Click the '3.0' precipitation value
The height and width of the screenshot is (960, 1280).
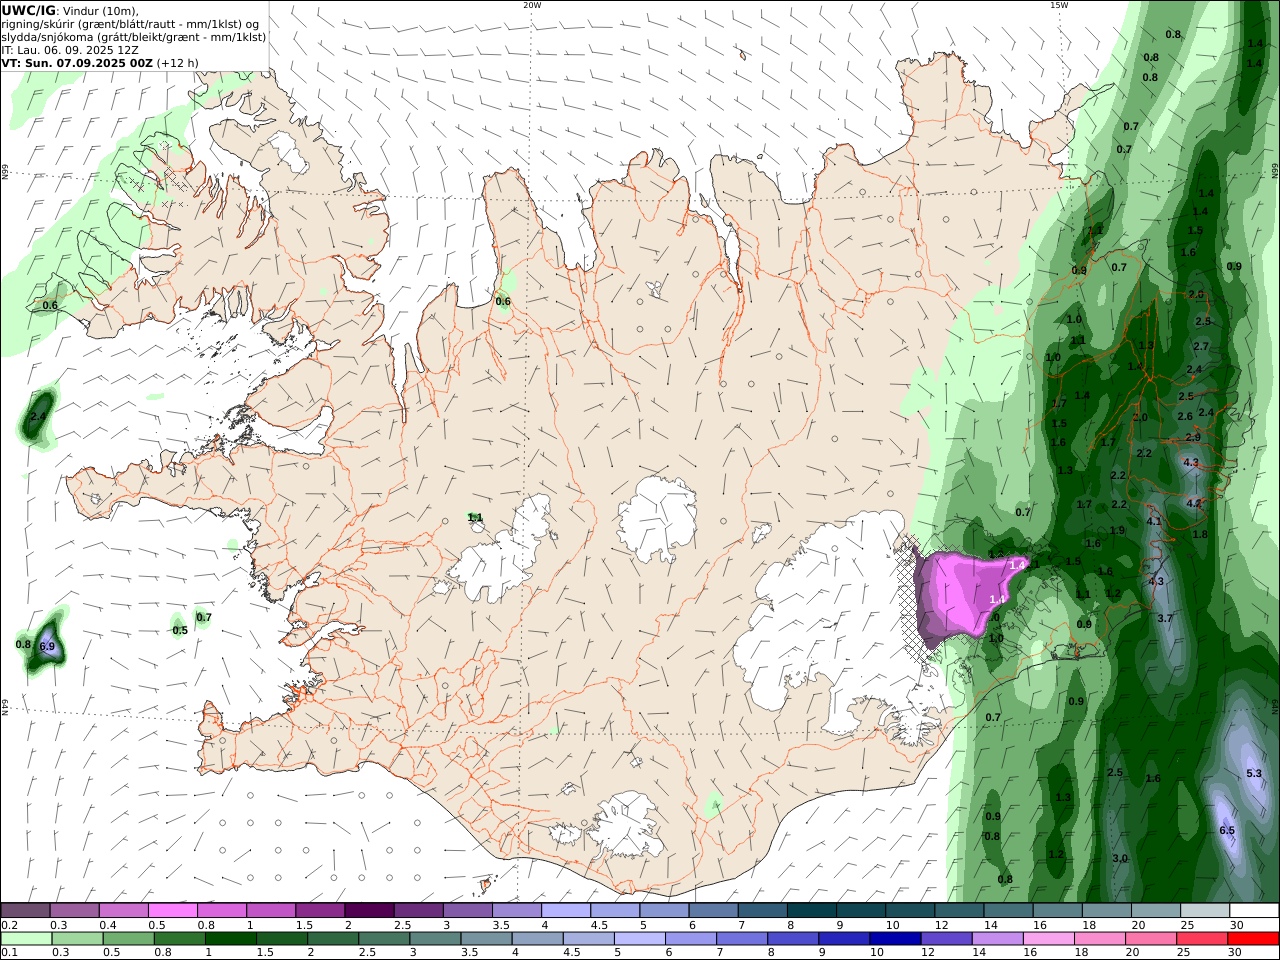point(1120,859)
